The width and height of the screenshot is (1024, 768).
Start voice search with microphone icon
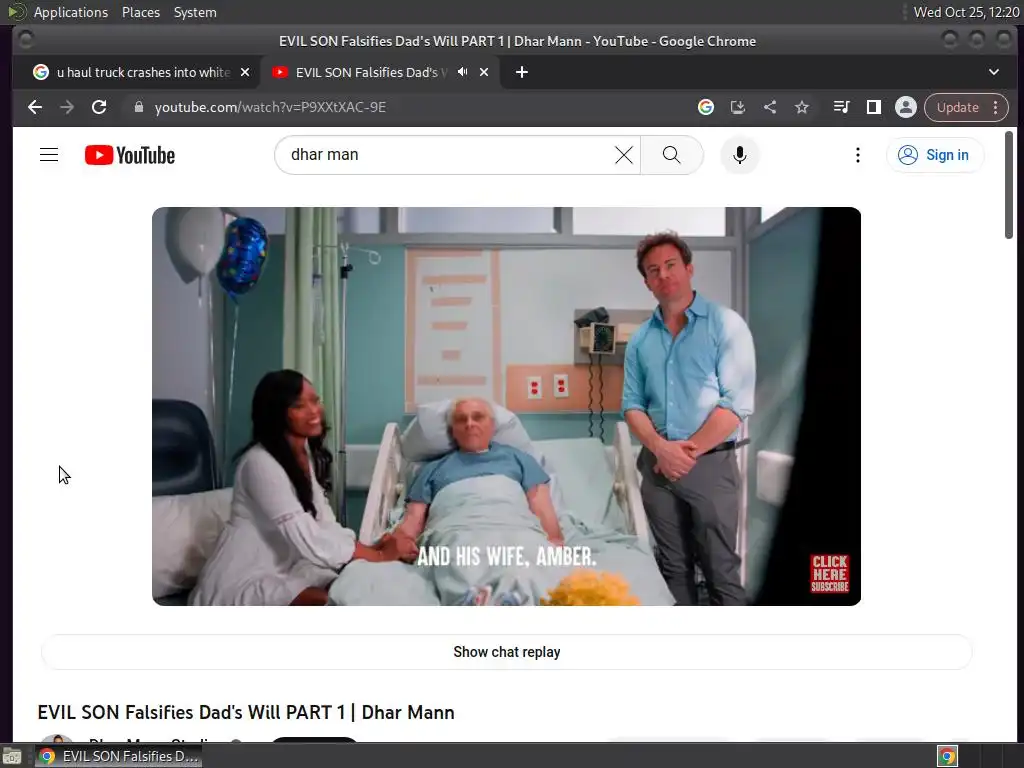click(739, 155)
